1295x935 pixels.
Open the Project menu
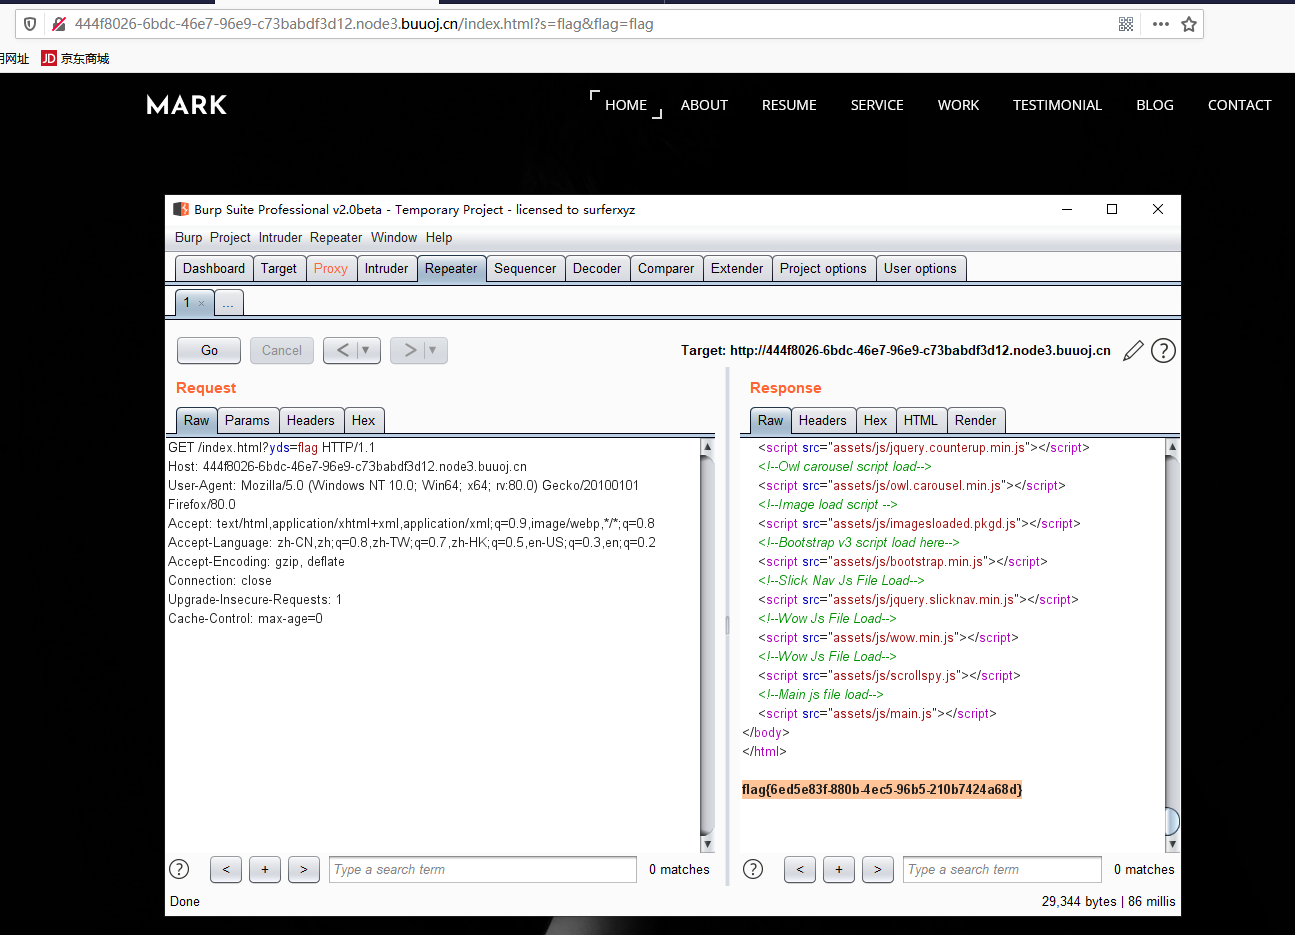[230, 238]
